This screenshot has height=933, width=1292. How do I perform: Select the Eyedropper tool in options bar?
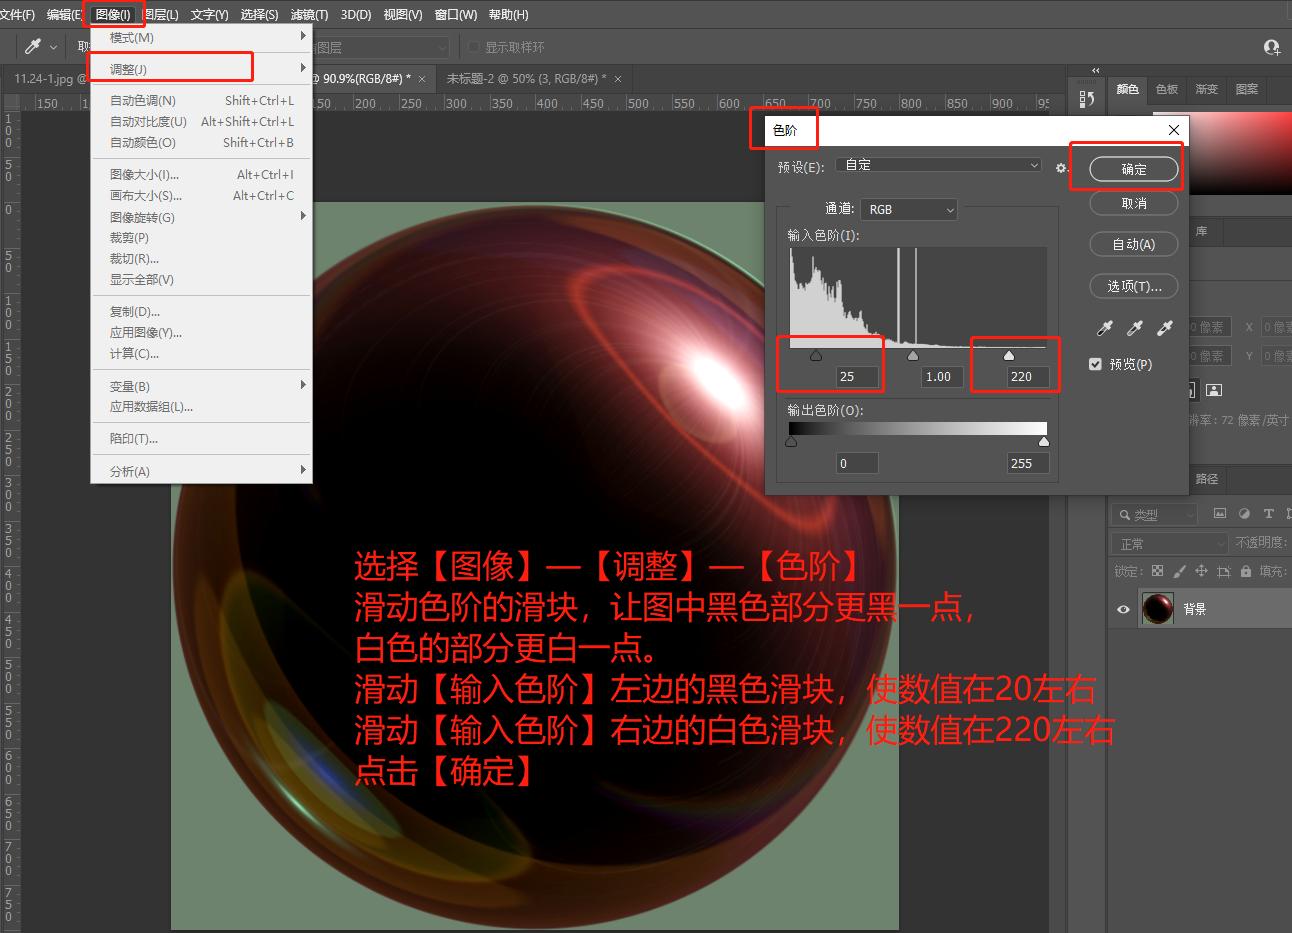click(33, 47)
